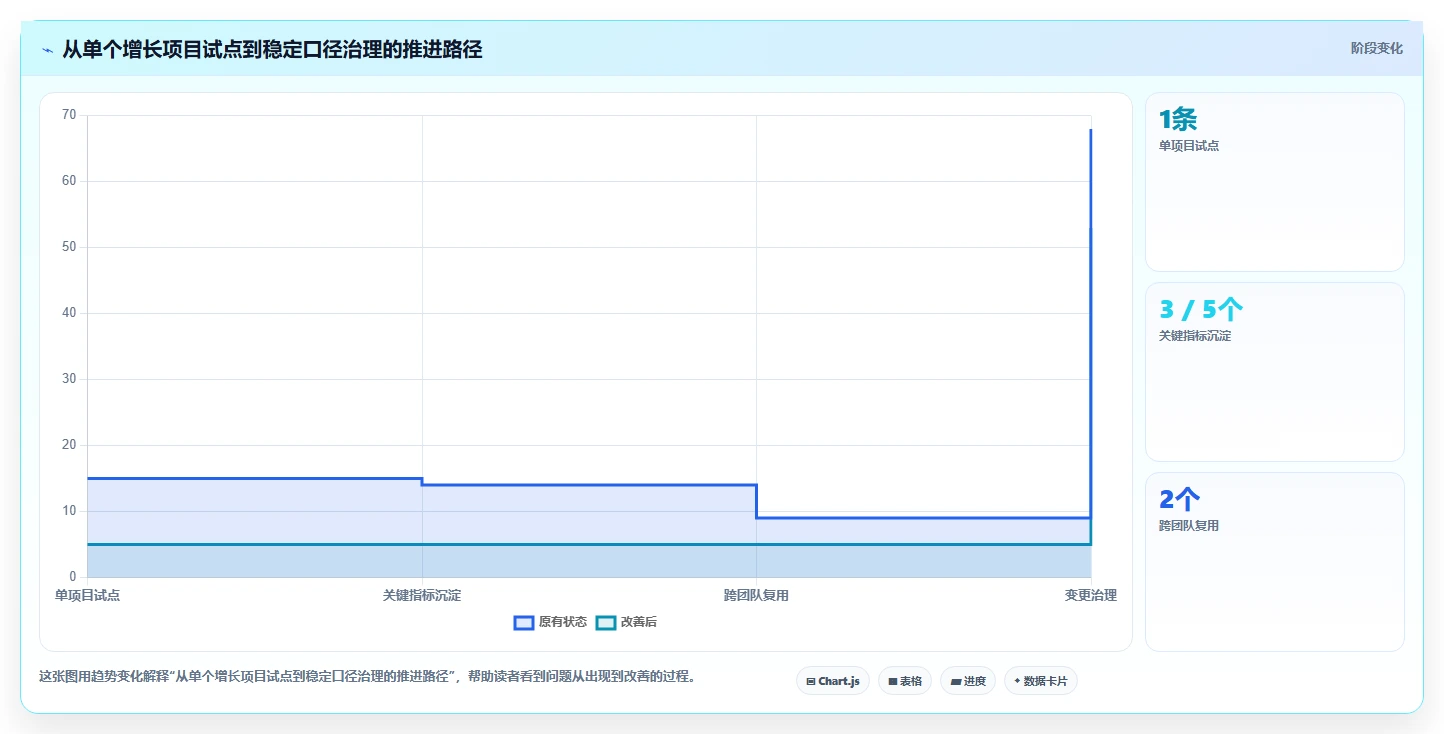Click the 阶段变化 label in header
Screen dimensions: 1444x734
tap(1377, 48)
